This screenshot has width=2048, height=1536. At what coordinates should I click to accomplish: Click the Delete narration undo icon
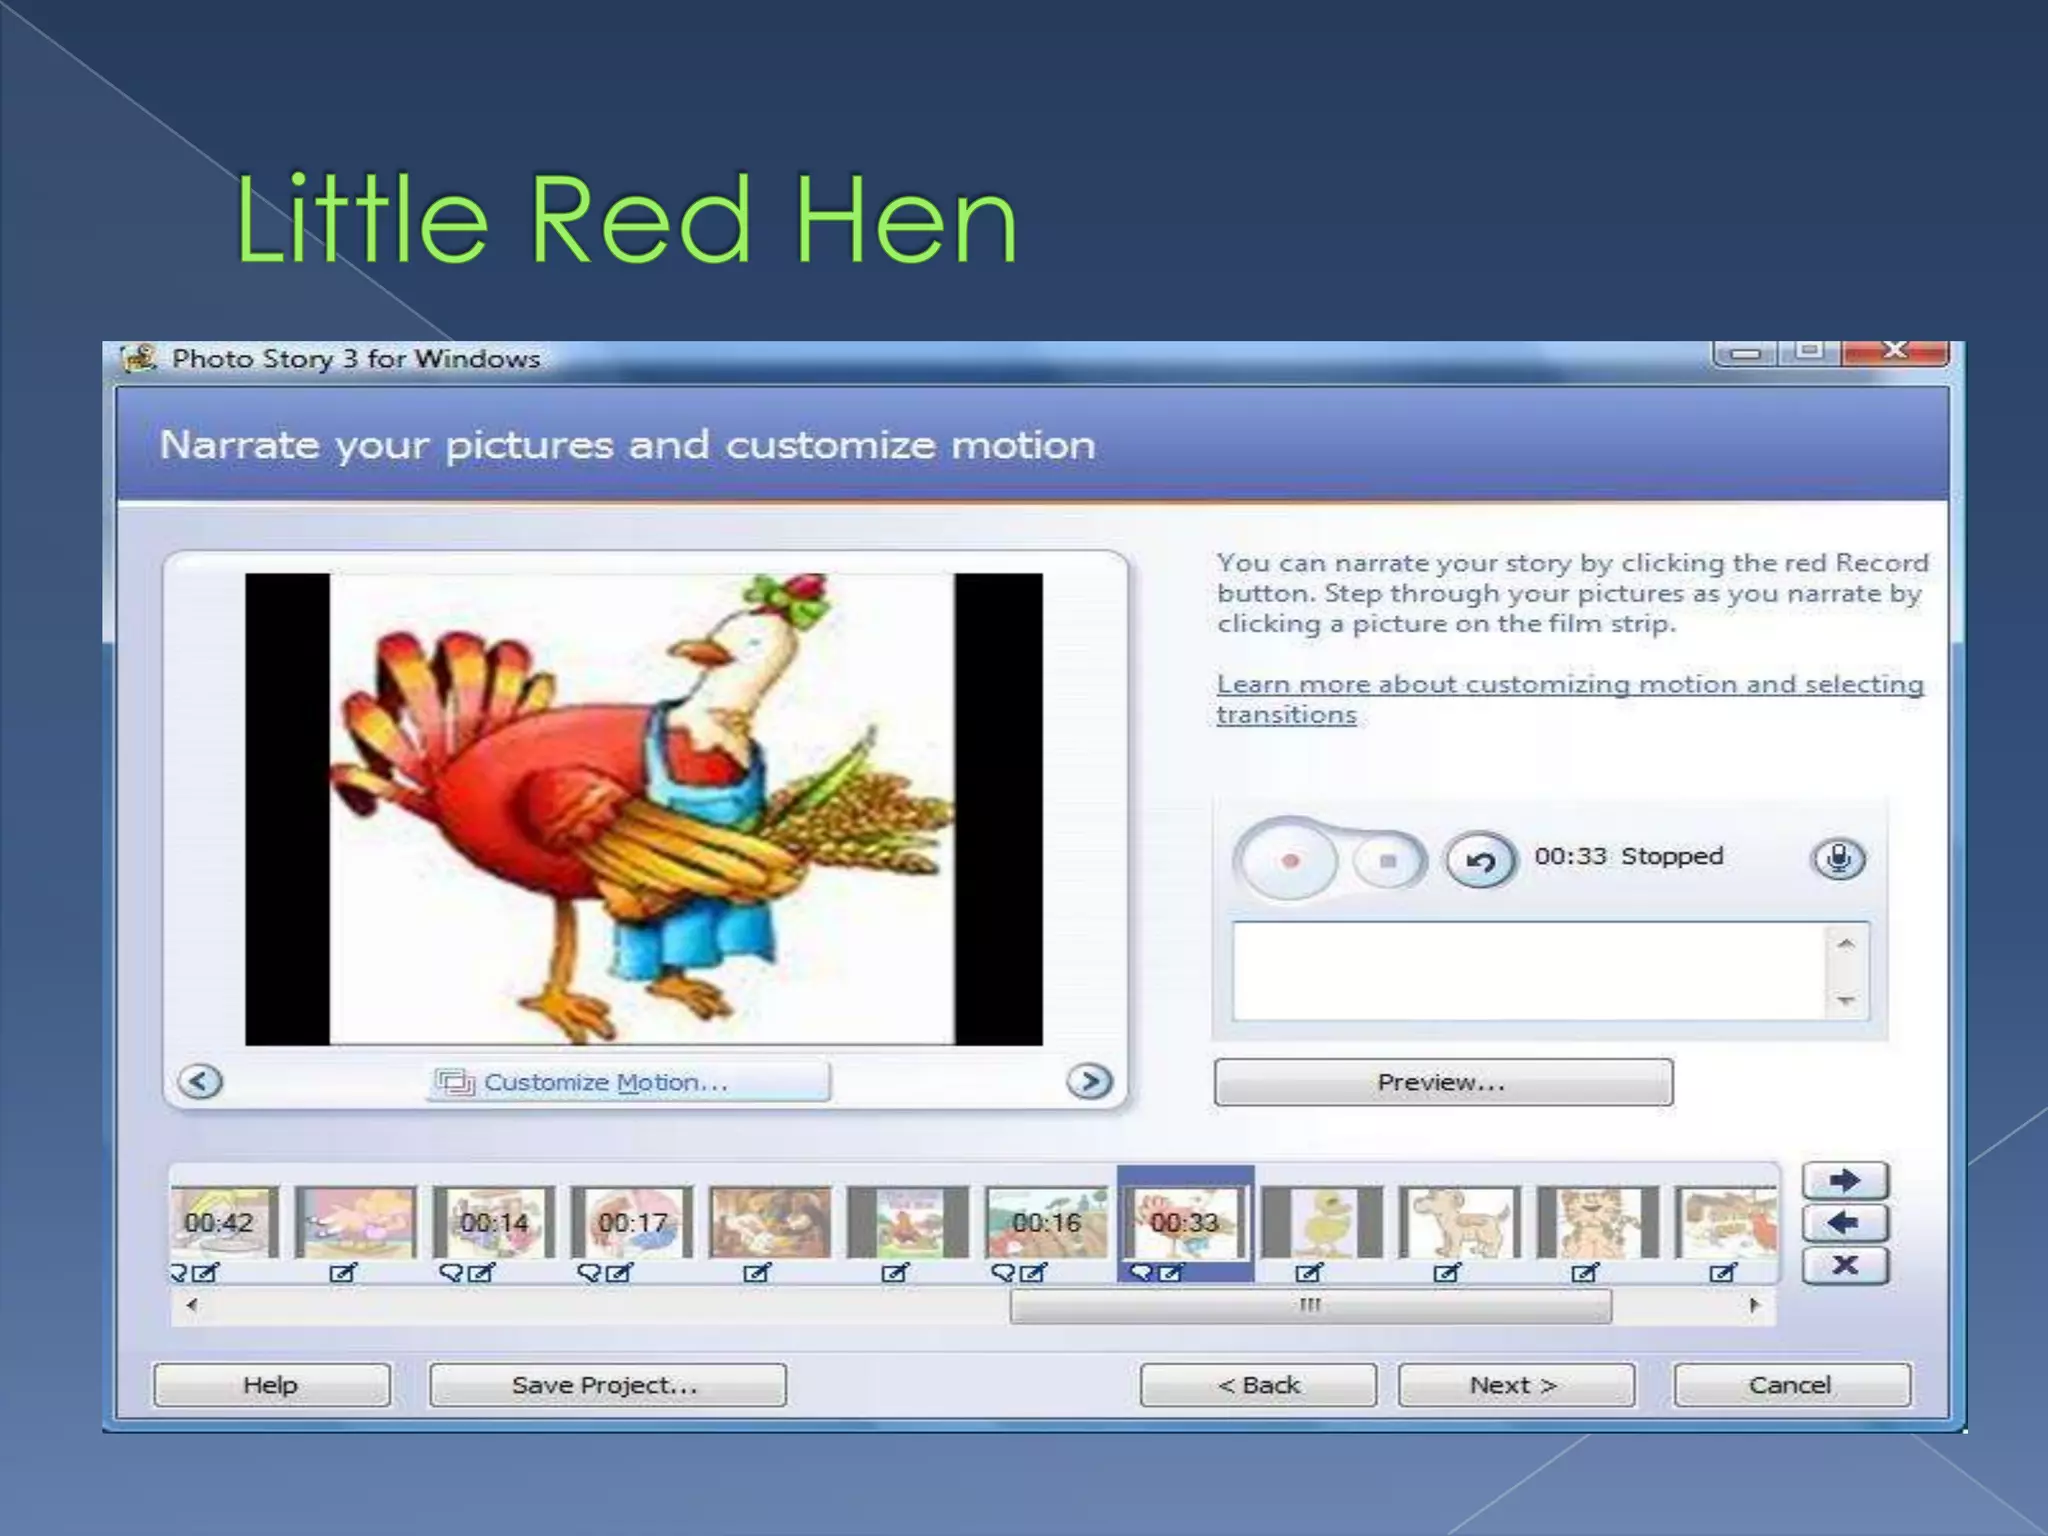coord(1481,860)
